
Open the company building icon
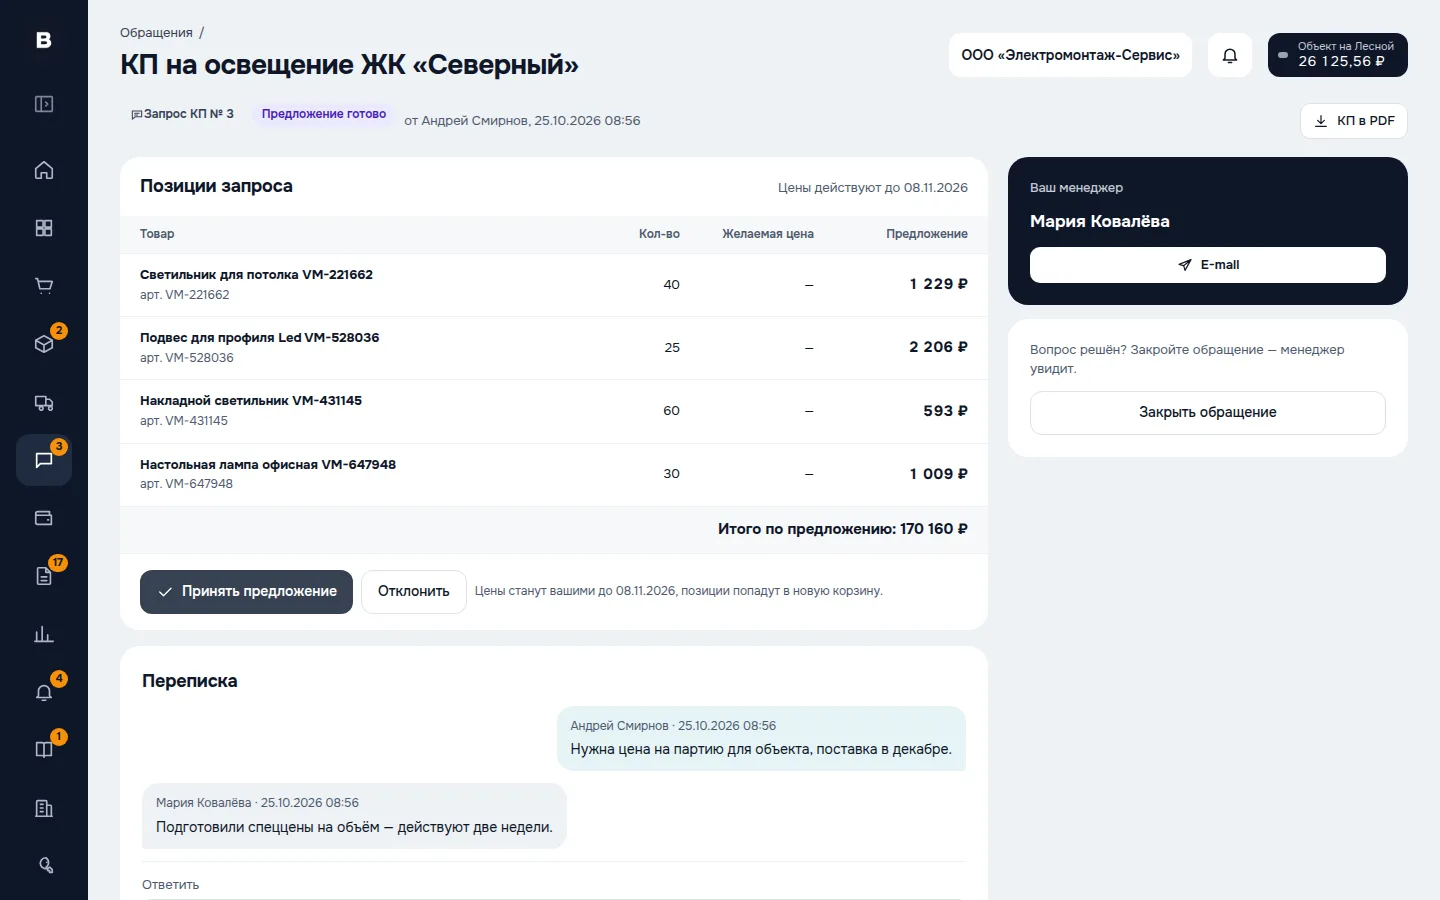[44, 808]
